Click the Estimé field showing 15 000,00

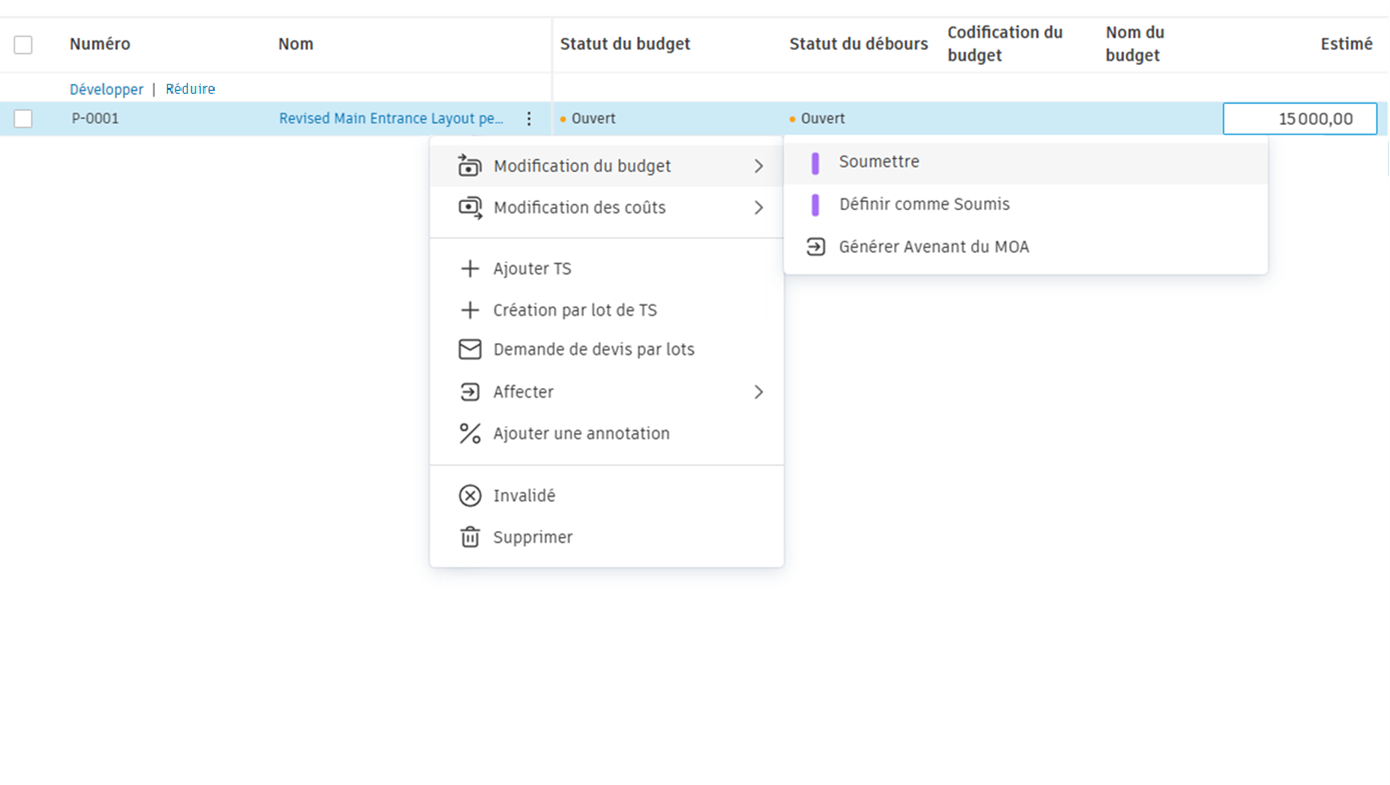click(1299, 119)
